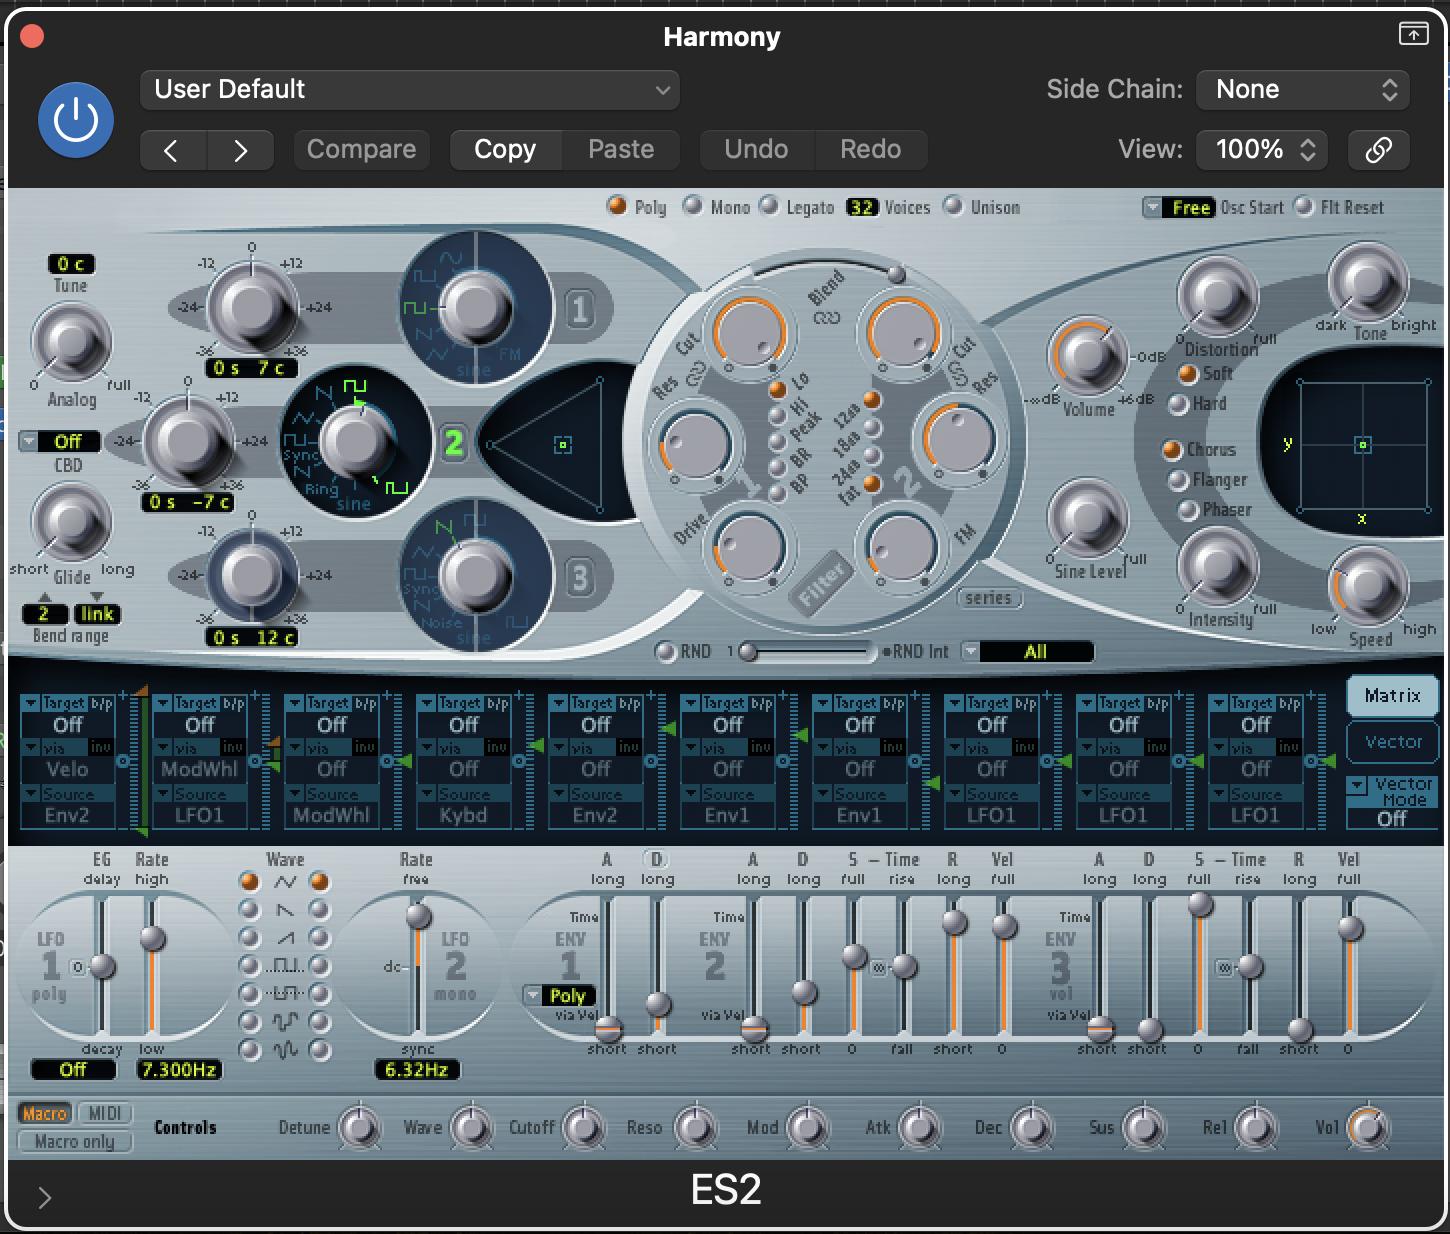The width and height of the screenshot is (1450, 1234).
Task: Click the oscillator 3 wave knob
Action: point(476,574)
